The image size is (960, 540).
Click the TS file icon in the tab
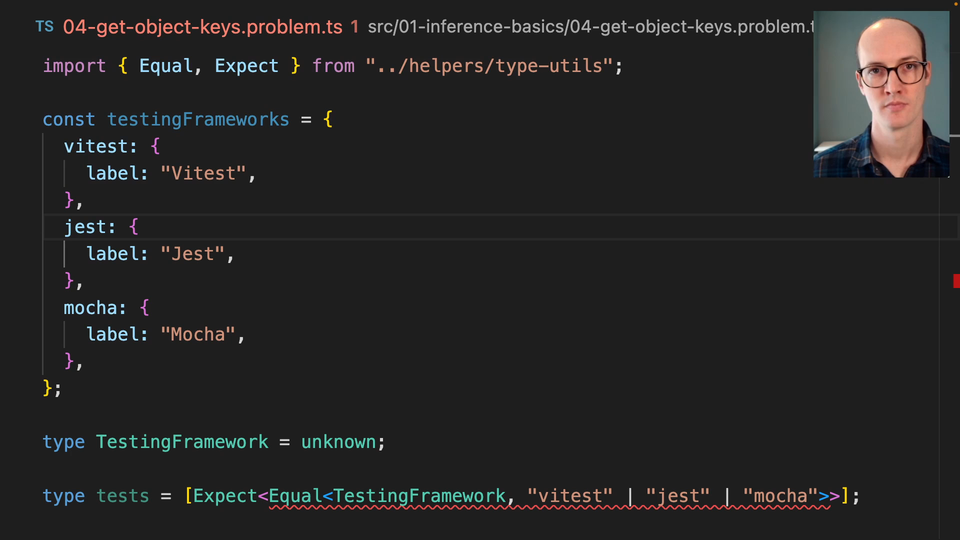[45, 27]
